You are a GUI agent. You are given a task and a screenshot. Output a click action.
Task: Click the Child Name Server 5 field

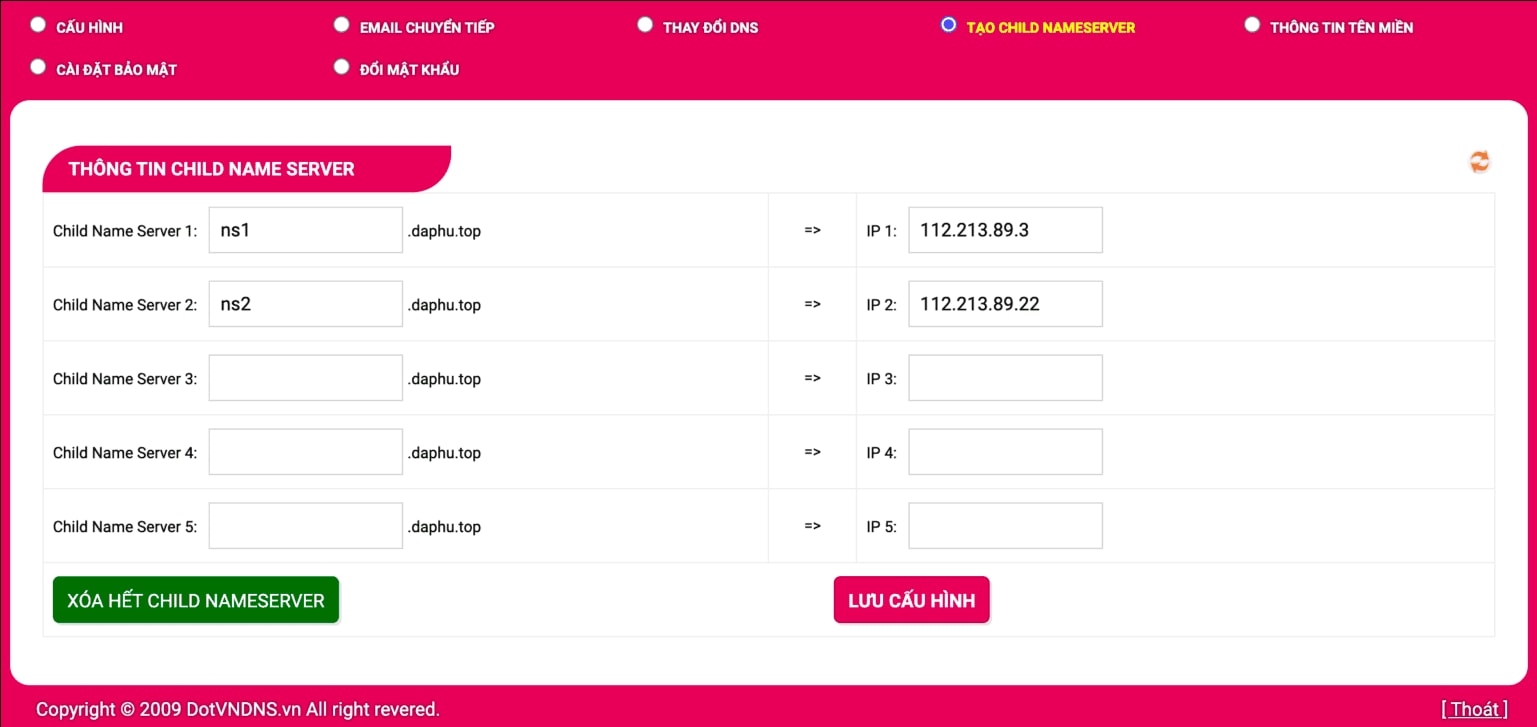pyautogui.click(x=305, y=526)
